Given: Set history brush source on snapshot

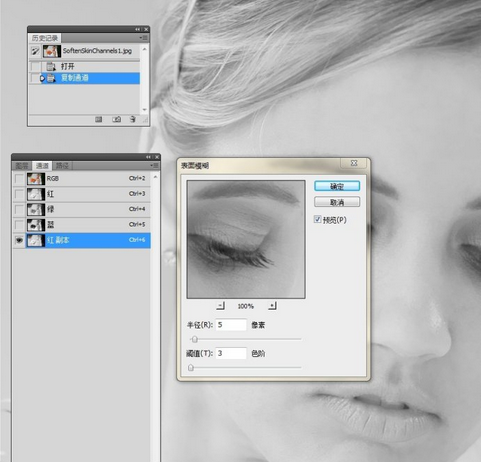Looking at the screenshot, I should 35,51.
